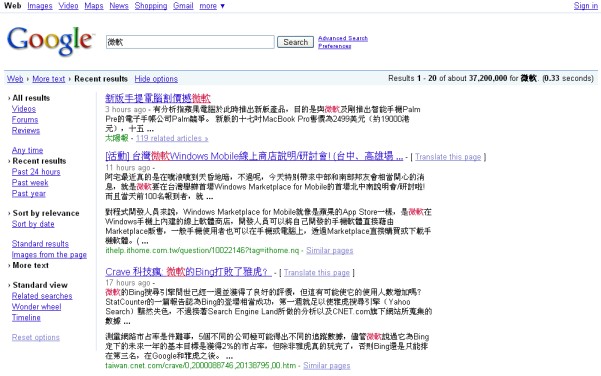Click the results count text '37,200,000'
Image resolution: width=601 pixels, height=376 pixels.
488,78
